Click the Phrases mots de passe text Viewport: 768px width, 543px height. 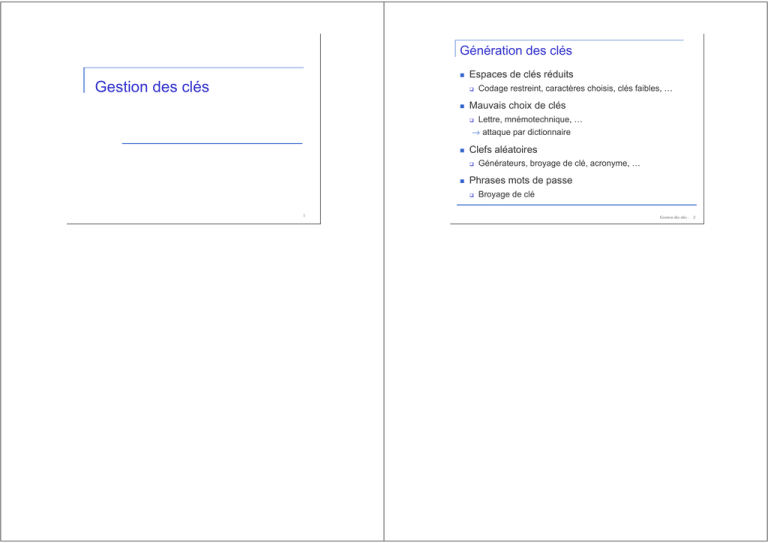pyautogui.click(x=520, y=181)
